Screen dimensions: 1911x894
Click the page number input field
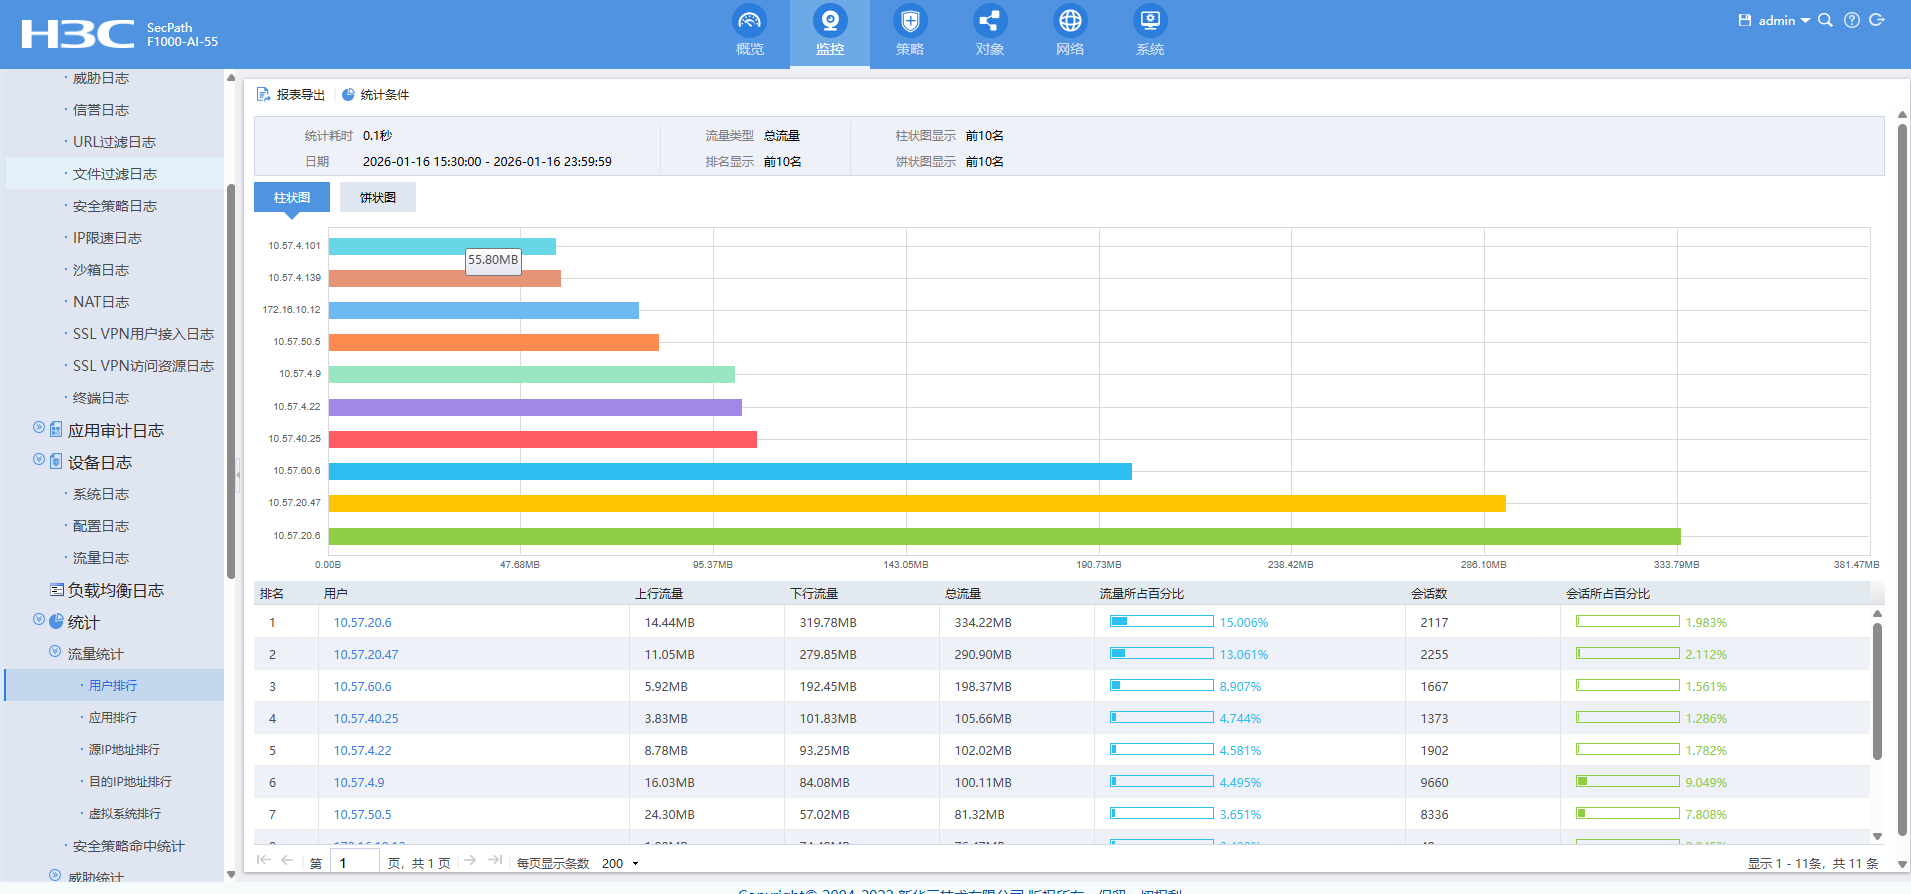[356, 863]
